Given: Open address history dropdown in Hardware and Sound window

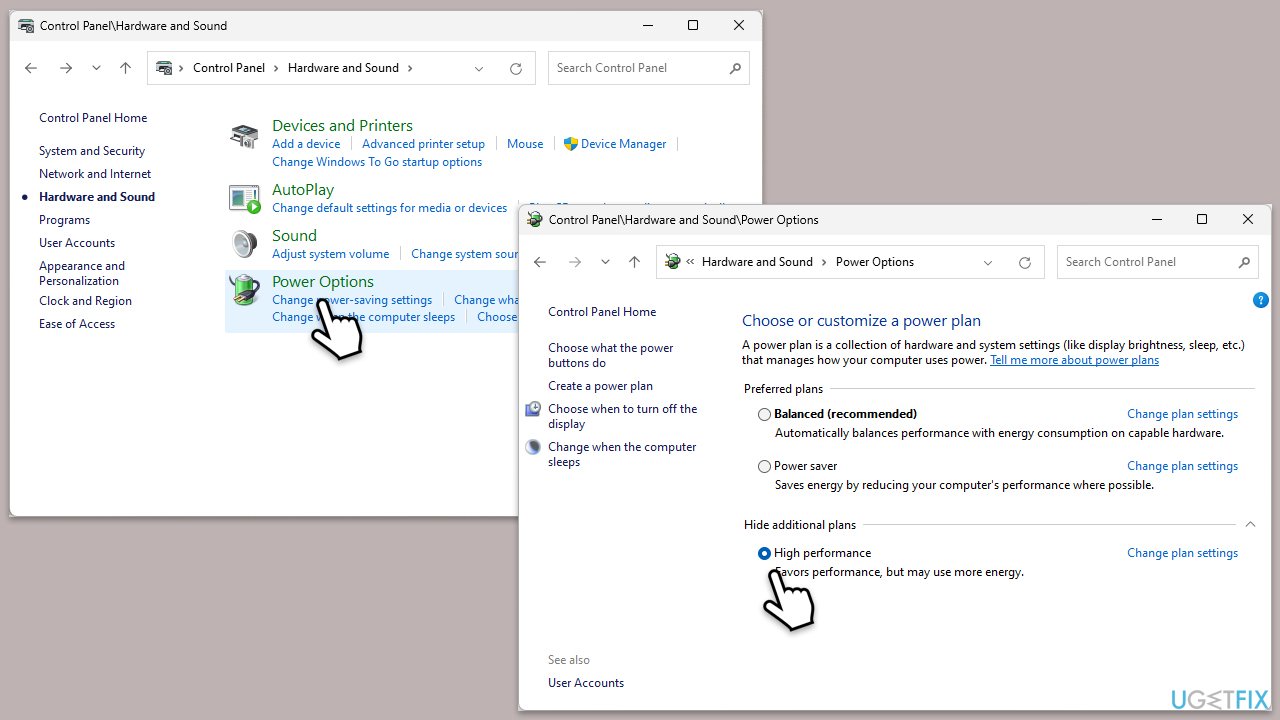Looking at the screenshot, I should [479, 68].
